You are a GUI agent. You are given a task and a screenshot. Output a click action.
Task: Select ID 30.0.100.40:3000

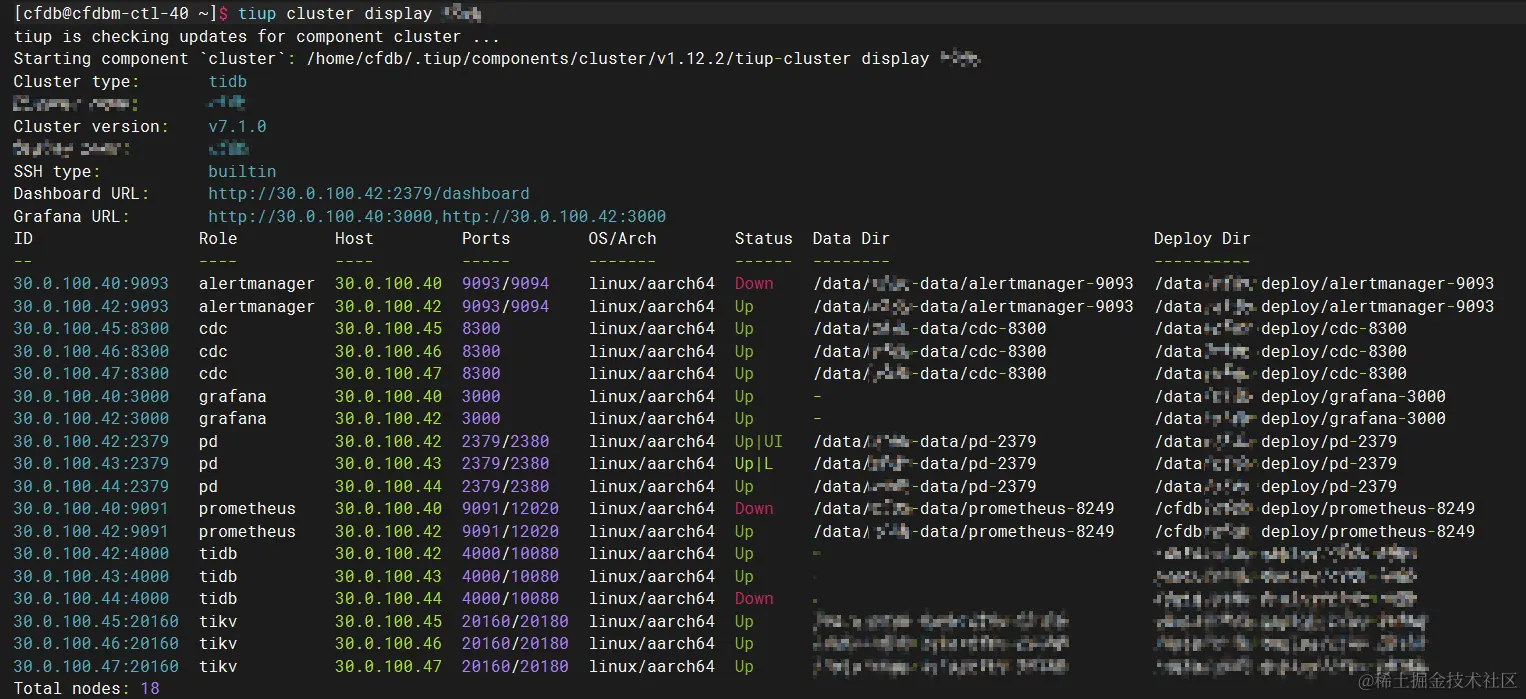[91, 396]
